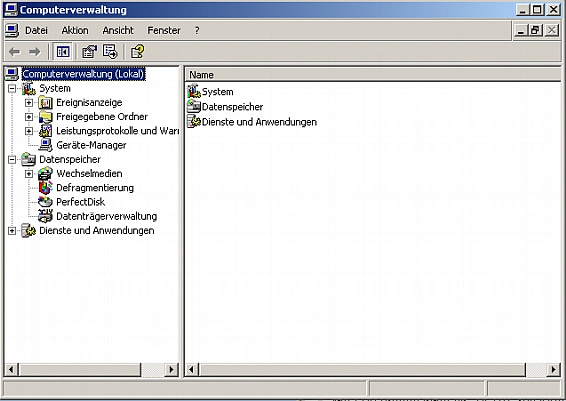The image size is (566, 401).
Task: Select PerfectDisk label in tree
Action: pos(80,202)
